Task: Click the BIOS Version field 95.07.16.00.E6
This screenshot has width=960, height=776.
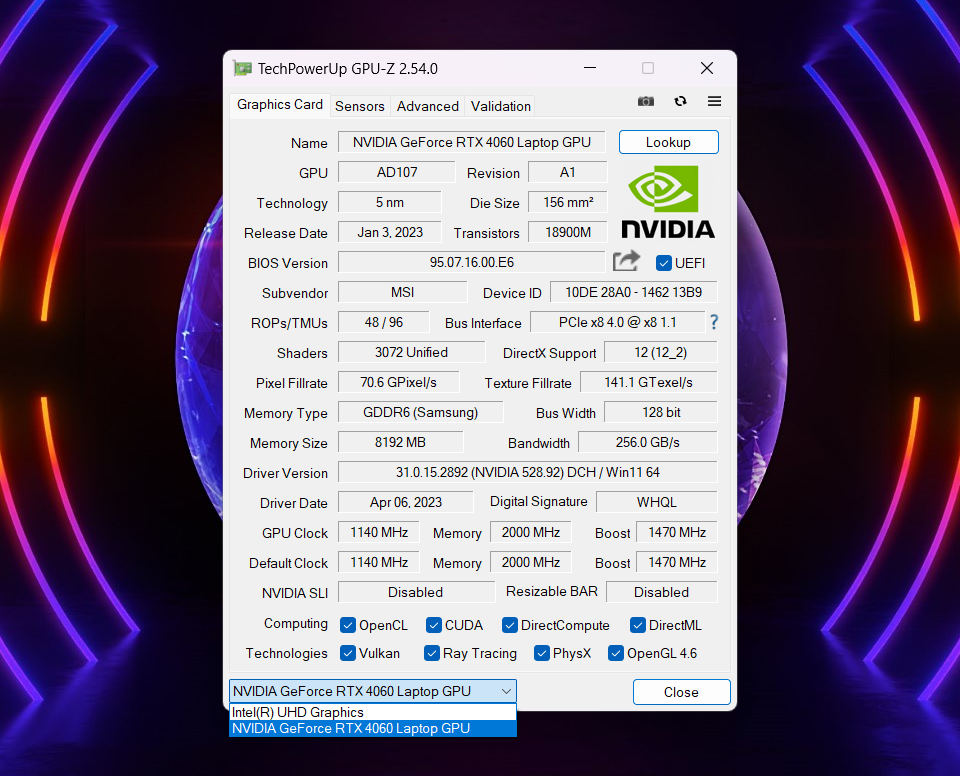Action: pyautogui.click(x=471, y=262)
